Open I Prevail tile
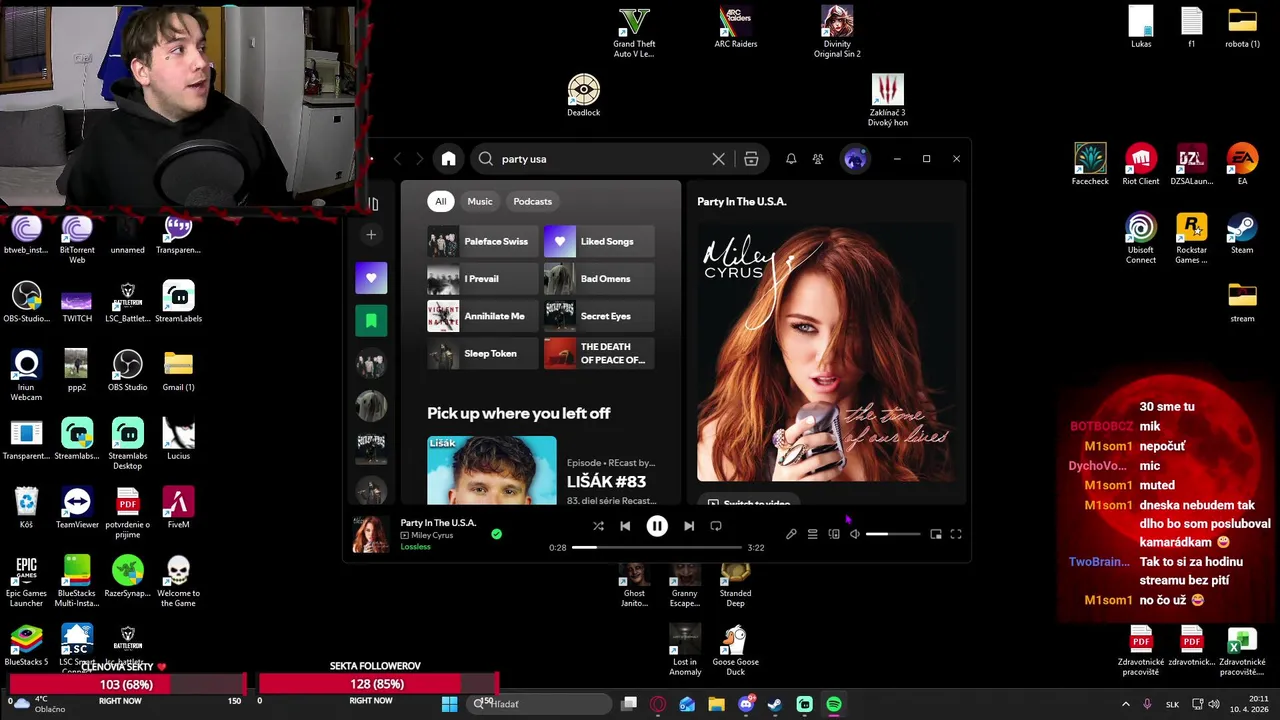Screen dimensions: 1280x720 tap(482, 279)
